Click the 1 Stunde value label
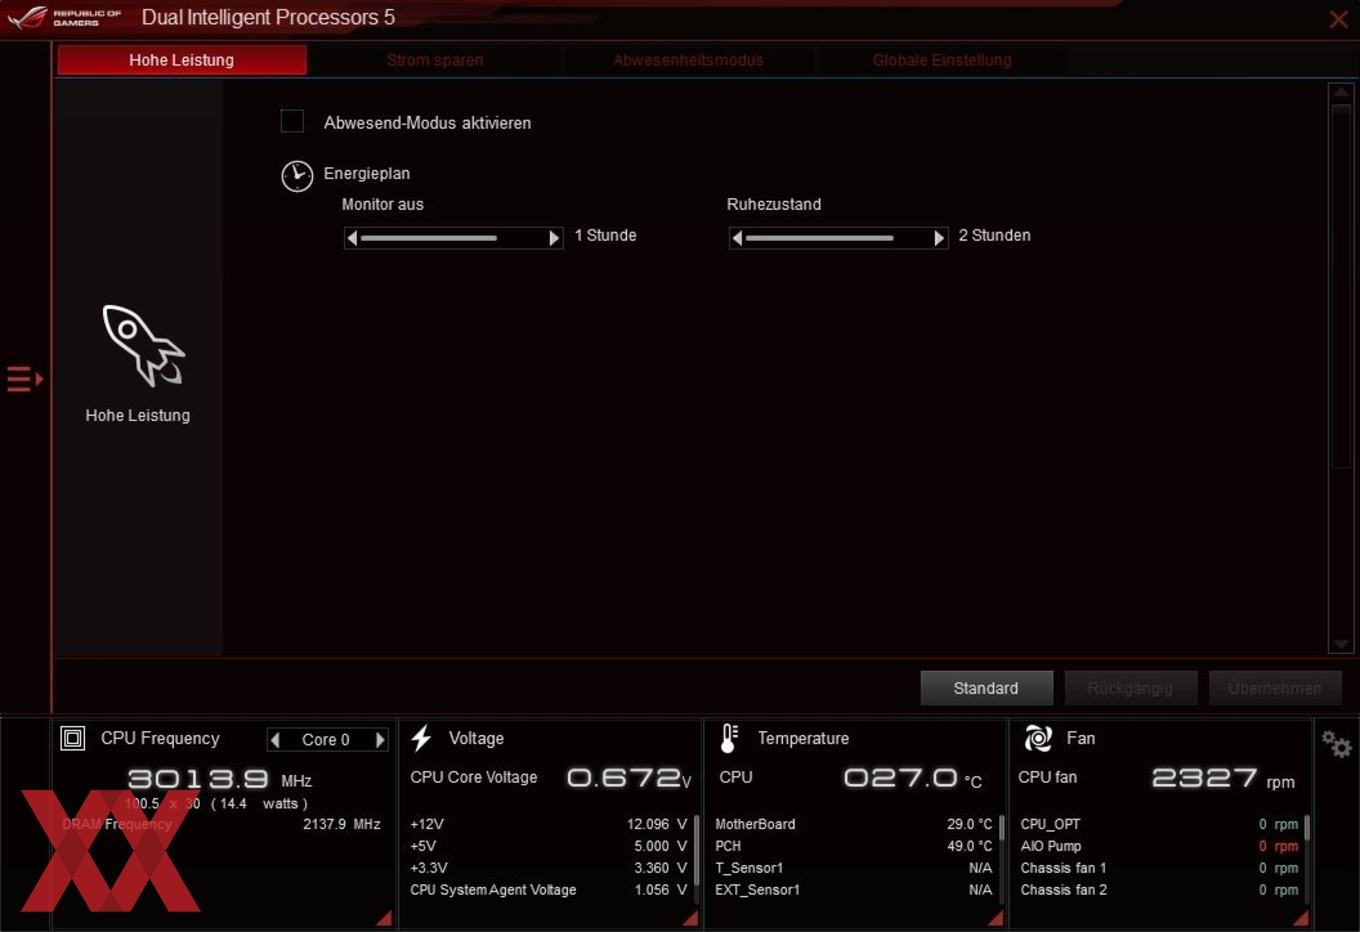 [x=605, y=235]
